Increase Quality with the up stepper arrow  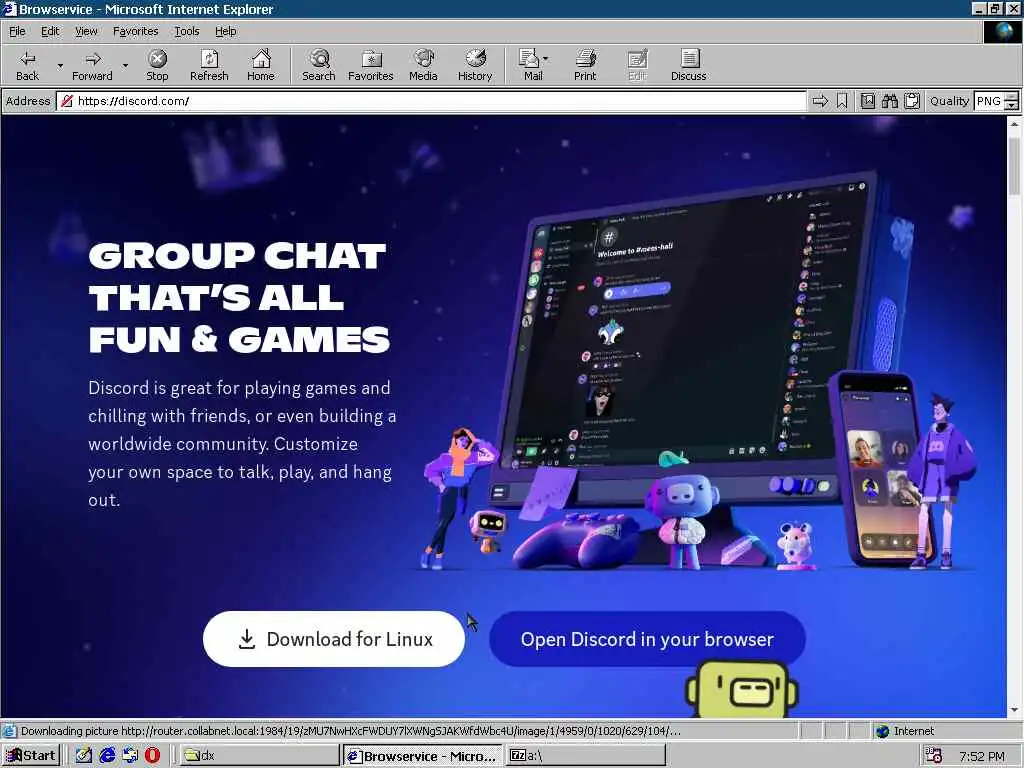tap(1012, 97)
